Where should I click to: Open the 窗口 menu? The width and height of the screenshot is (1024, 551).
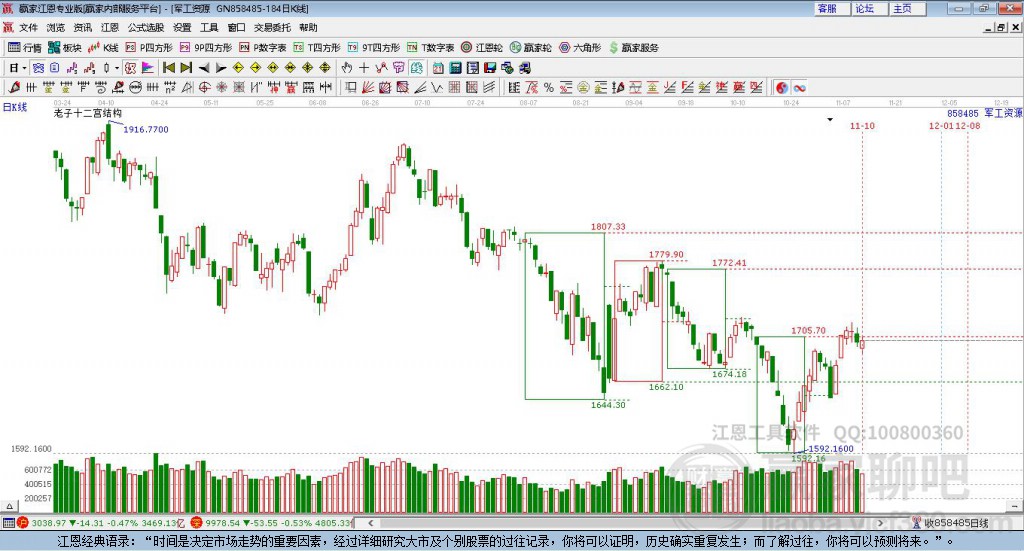(x=236, y=27)
